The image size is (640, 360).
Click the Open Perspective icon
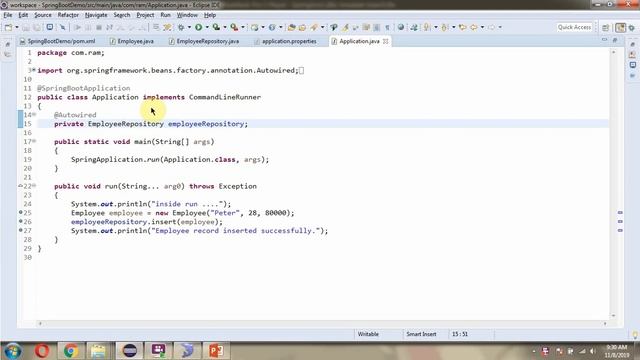click(x=606, y=27)
